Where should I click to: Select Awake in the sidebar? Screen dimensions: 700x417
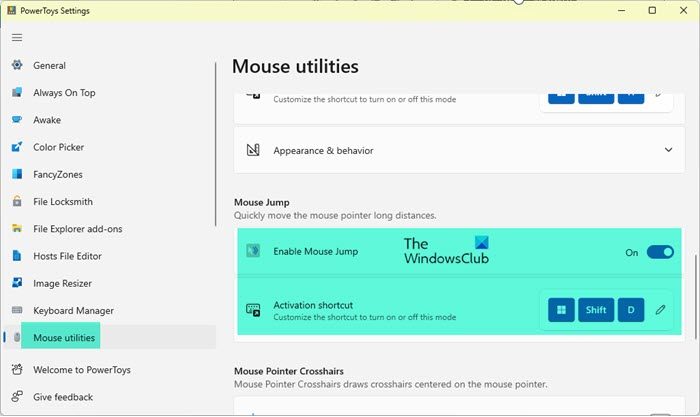pyautogui.click(x=47, y=120)
